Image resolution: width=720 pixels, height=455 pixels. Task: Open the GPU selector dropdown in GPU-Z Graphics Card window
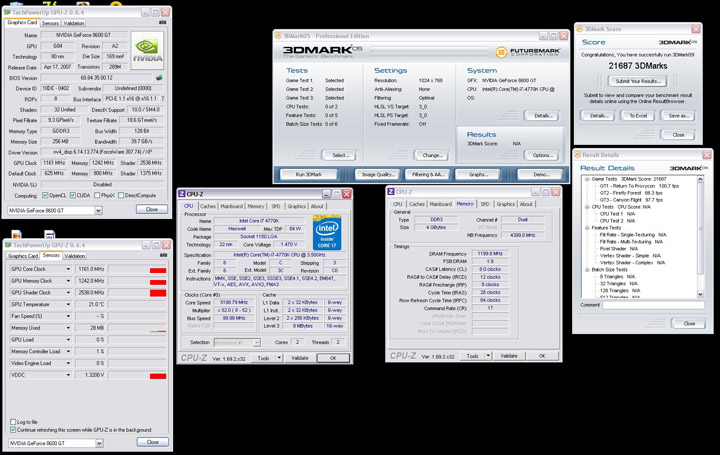98,210
